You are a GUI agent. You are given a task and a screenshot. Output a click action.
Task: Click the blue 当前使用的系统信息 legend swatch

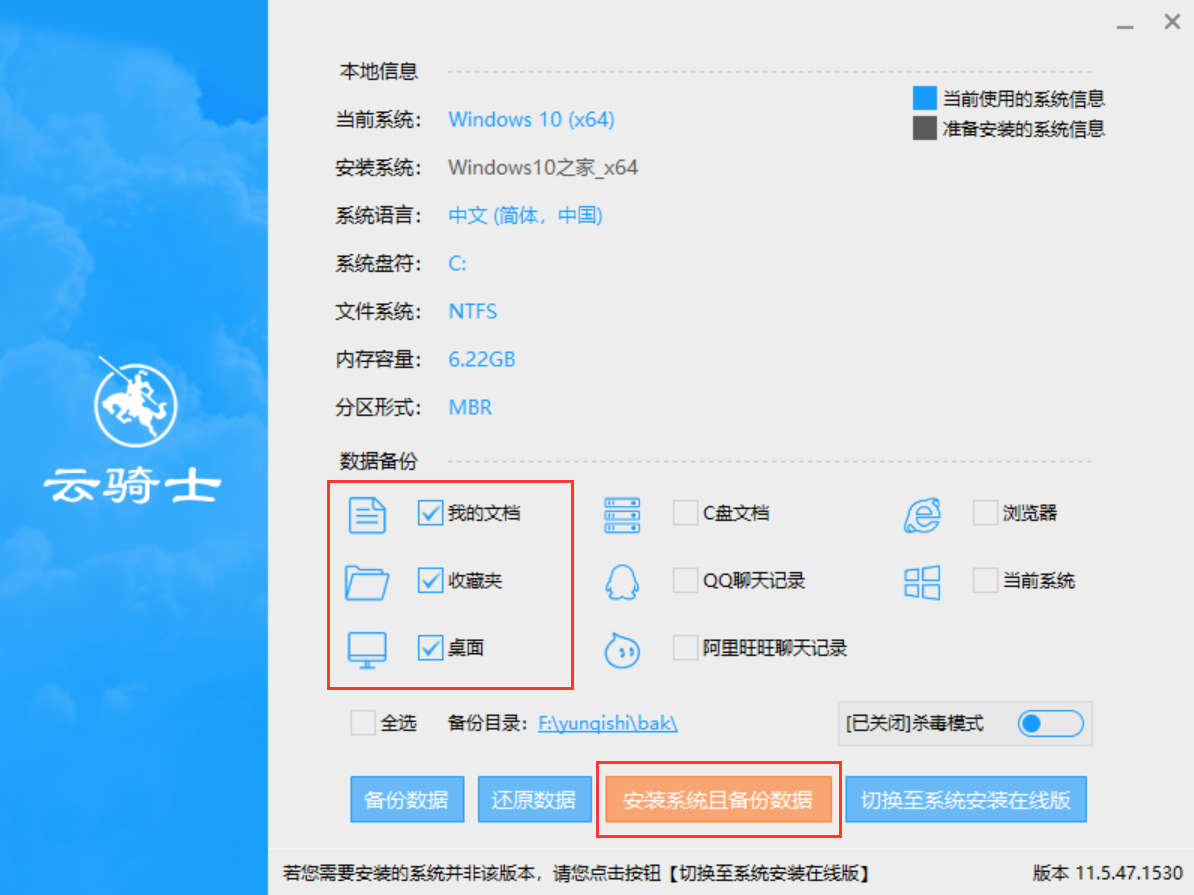(x=924, y=98)
